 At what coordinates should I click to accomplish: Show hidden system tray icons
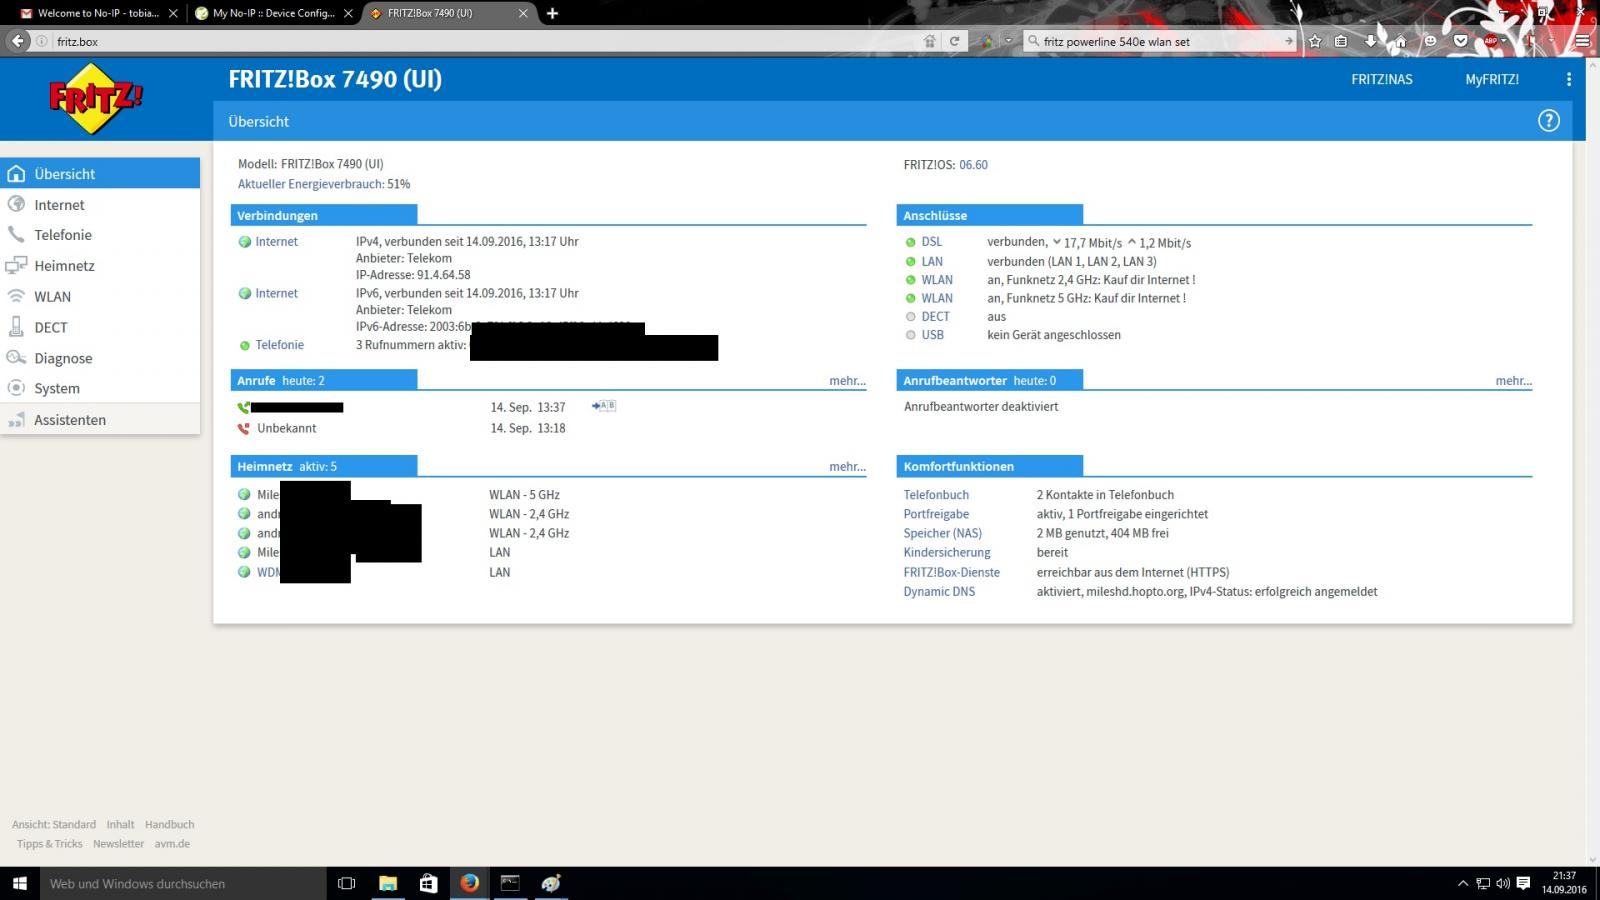[x=1463, y=883]
